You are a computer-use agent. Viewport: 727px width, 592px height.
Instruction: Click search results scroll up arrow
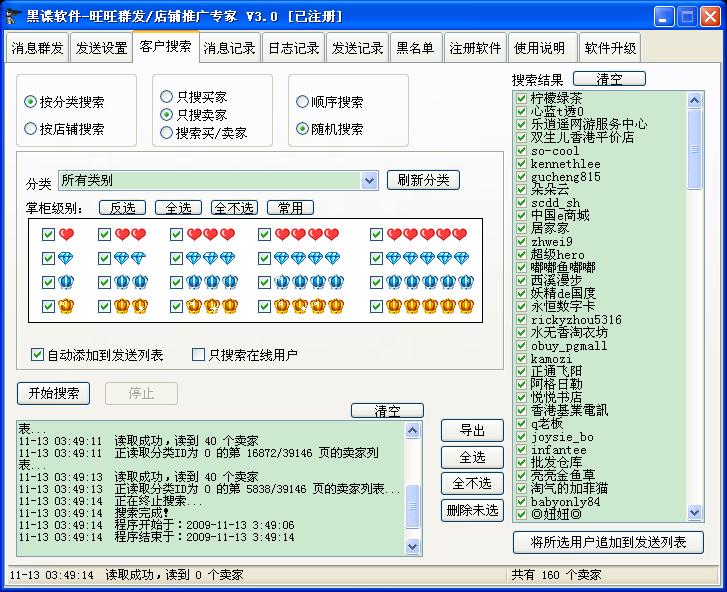tap(694, 100)
